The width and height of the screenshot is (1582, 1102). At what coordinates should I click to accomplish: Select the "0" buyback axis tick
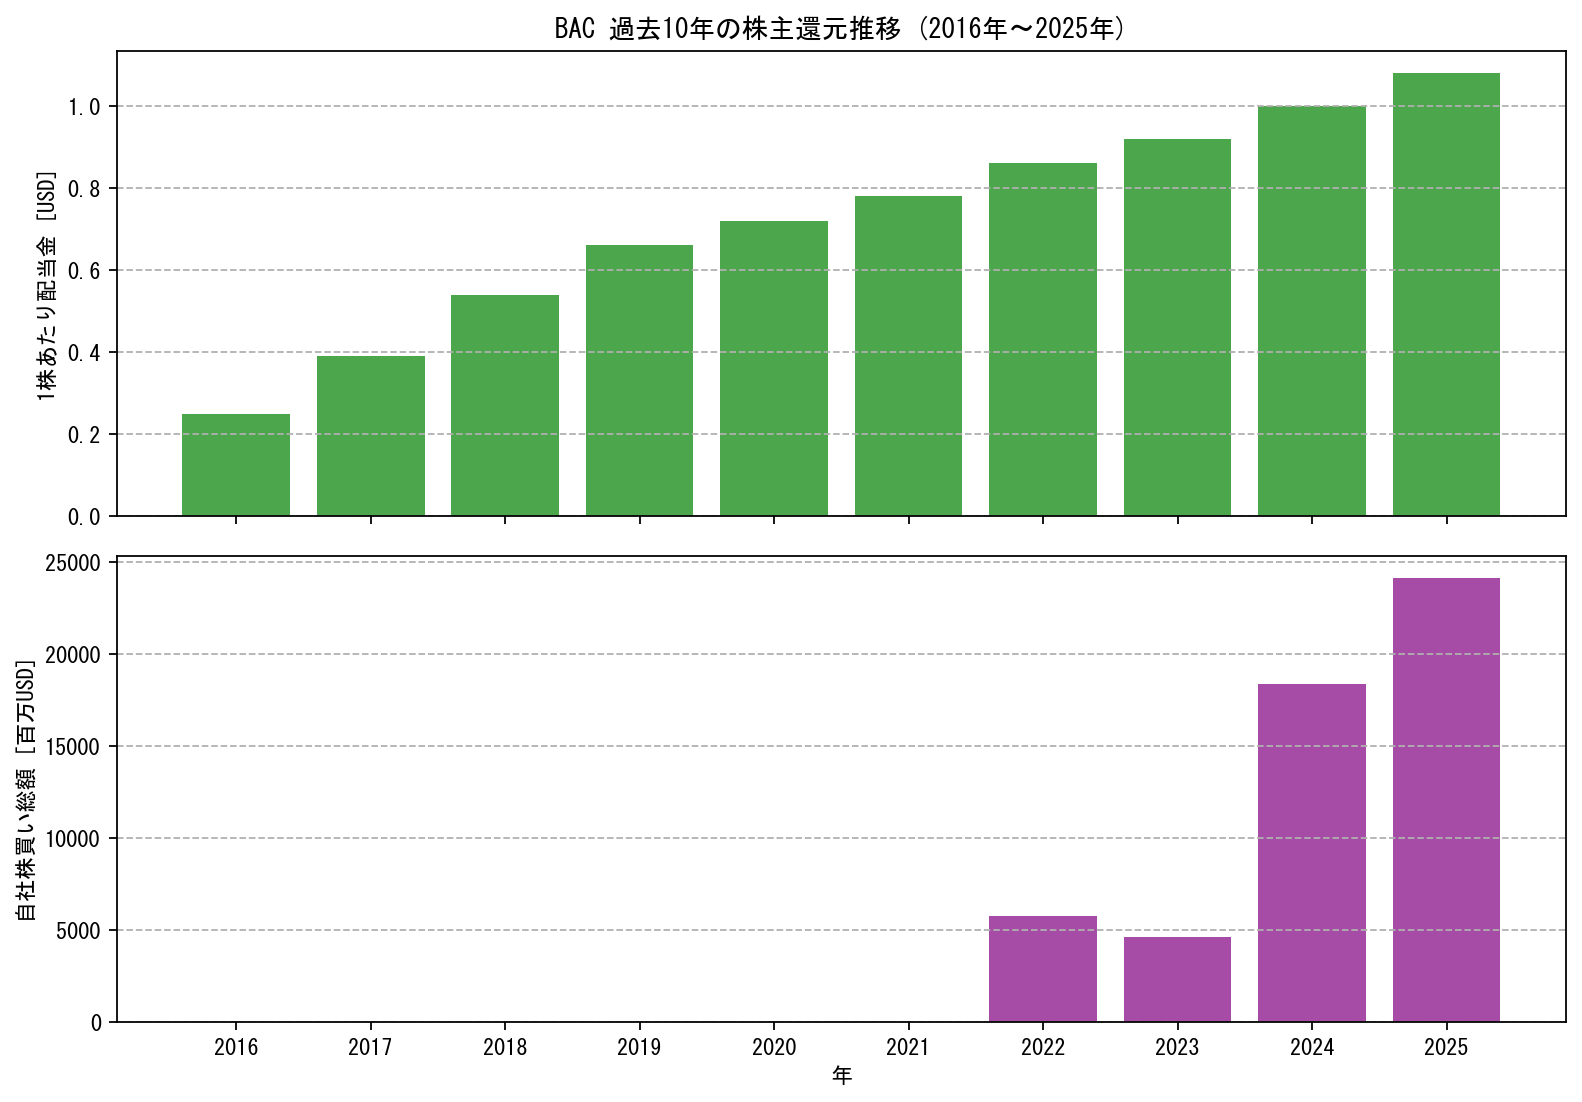(96, 1023)
